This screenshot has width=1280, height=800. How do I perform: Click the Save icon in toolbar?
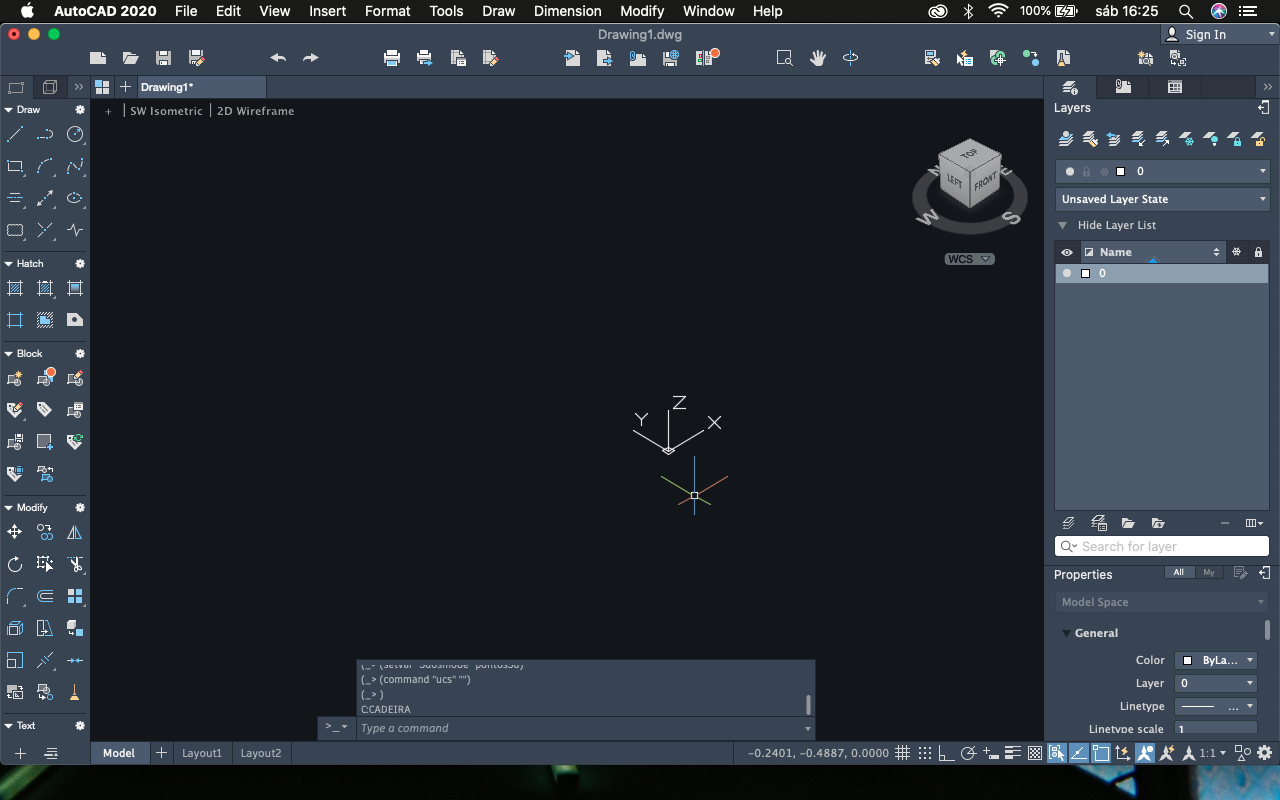(163, 58)
